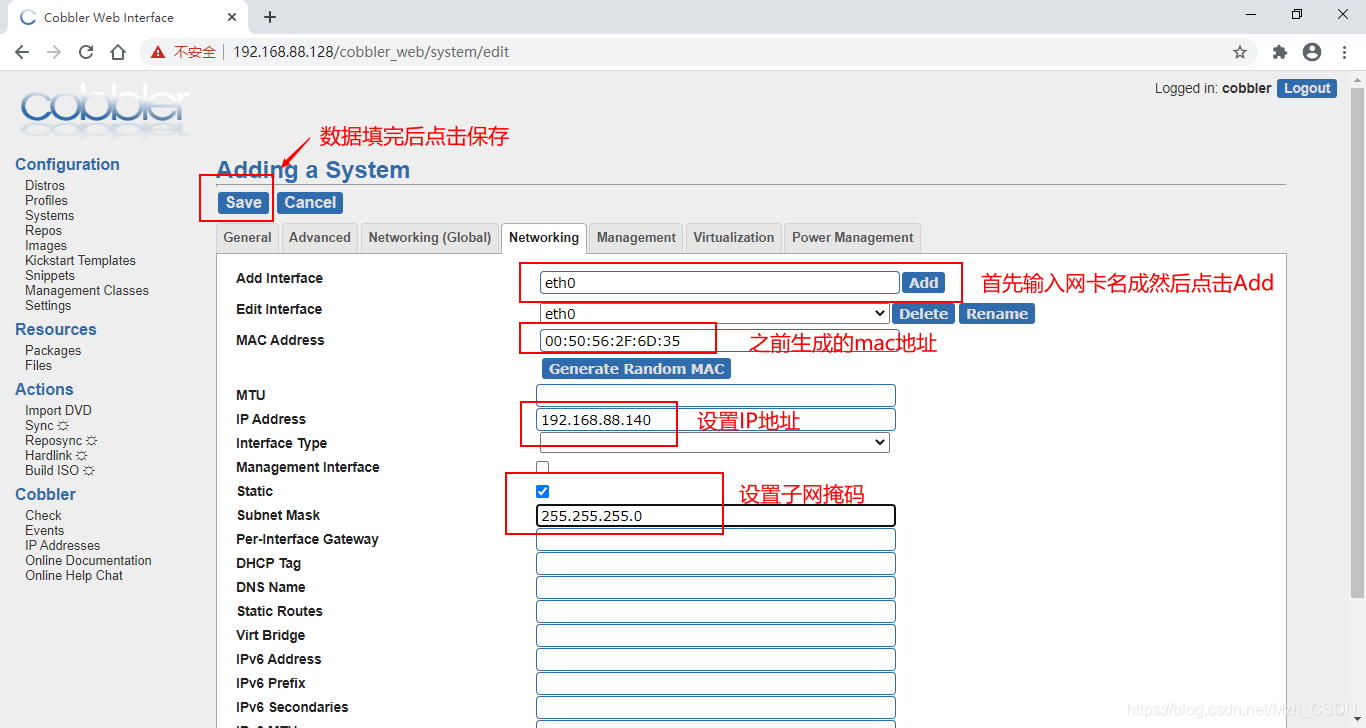Go to browser home page icon
Viewport: 1366px width, 728px height.
point(118,52)
